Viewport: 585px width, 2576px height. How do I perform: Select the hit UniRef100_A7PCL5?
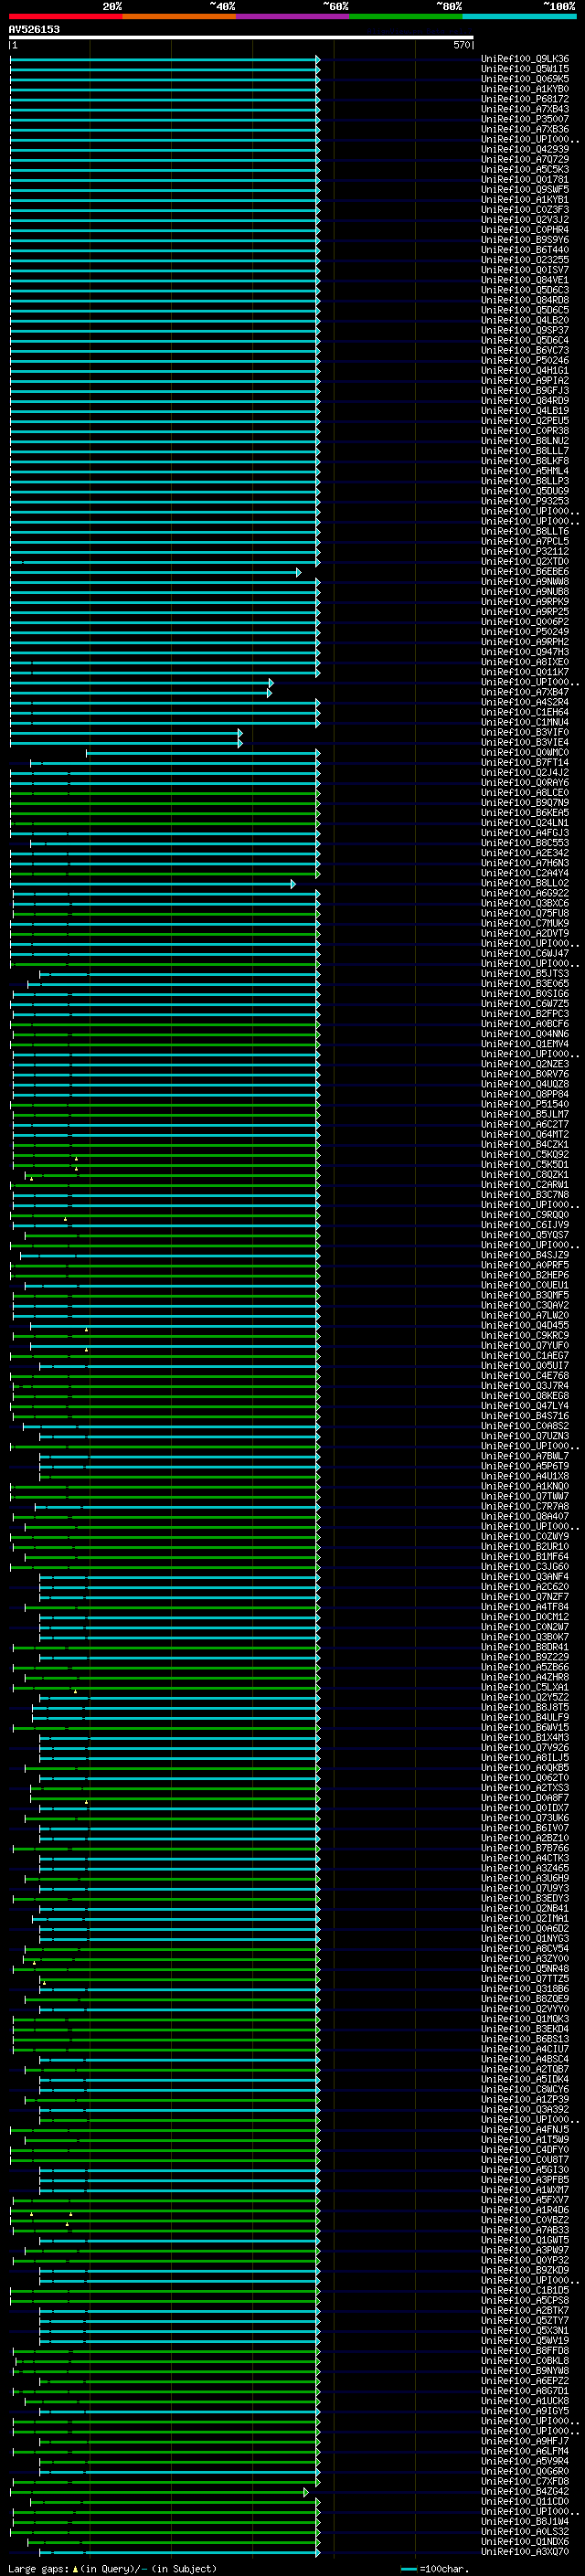point(525,541)
